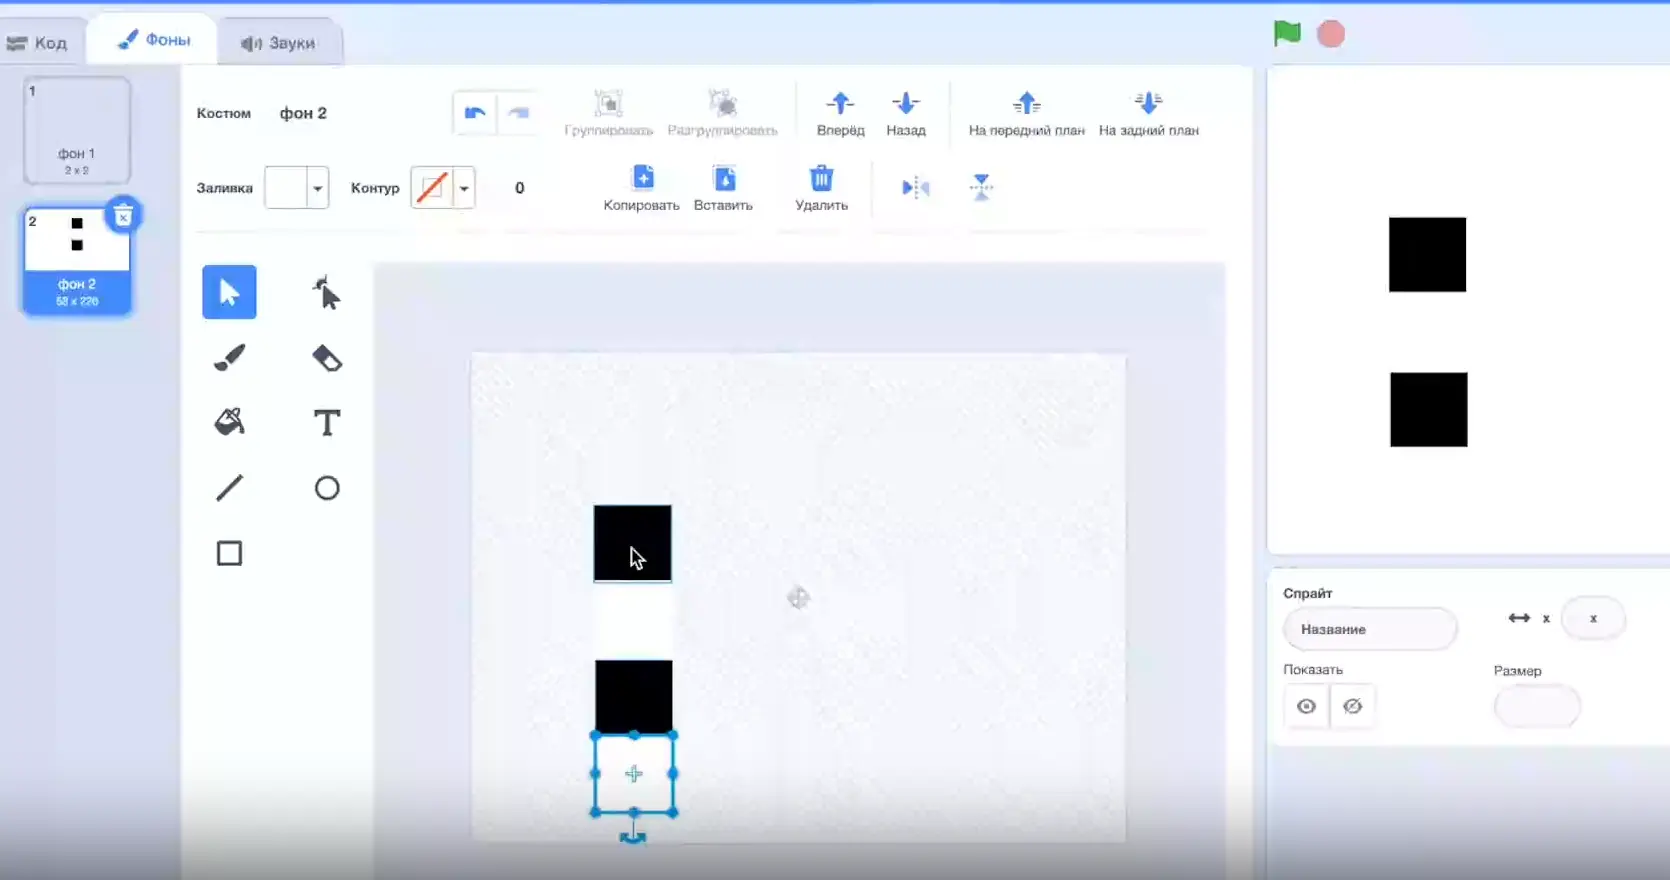The width and height of the screenshot is (1670, 880).
Task: Click the sprite Название name field
Action: [x=1370, y=629]
